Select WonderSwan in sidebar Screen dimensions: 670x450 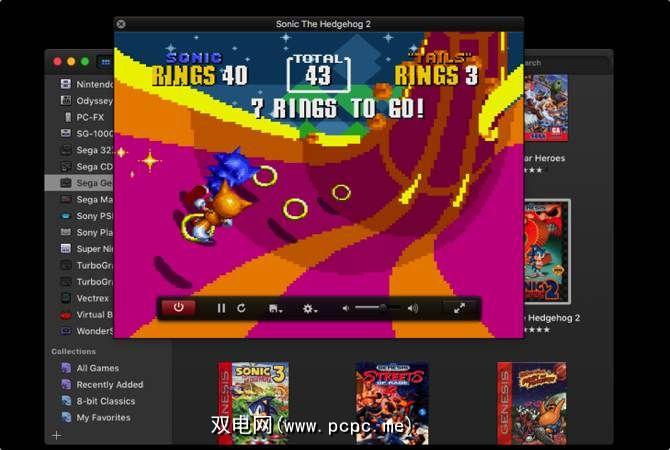point(86,331)
